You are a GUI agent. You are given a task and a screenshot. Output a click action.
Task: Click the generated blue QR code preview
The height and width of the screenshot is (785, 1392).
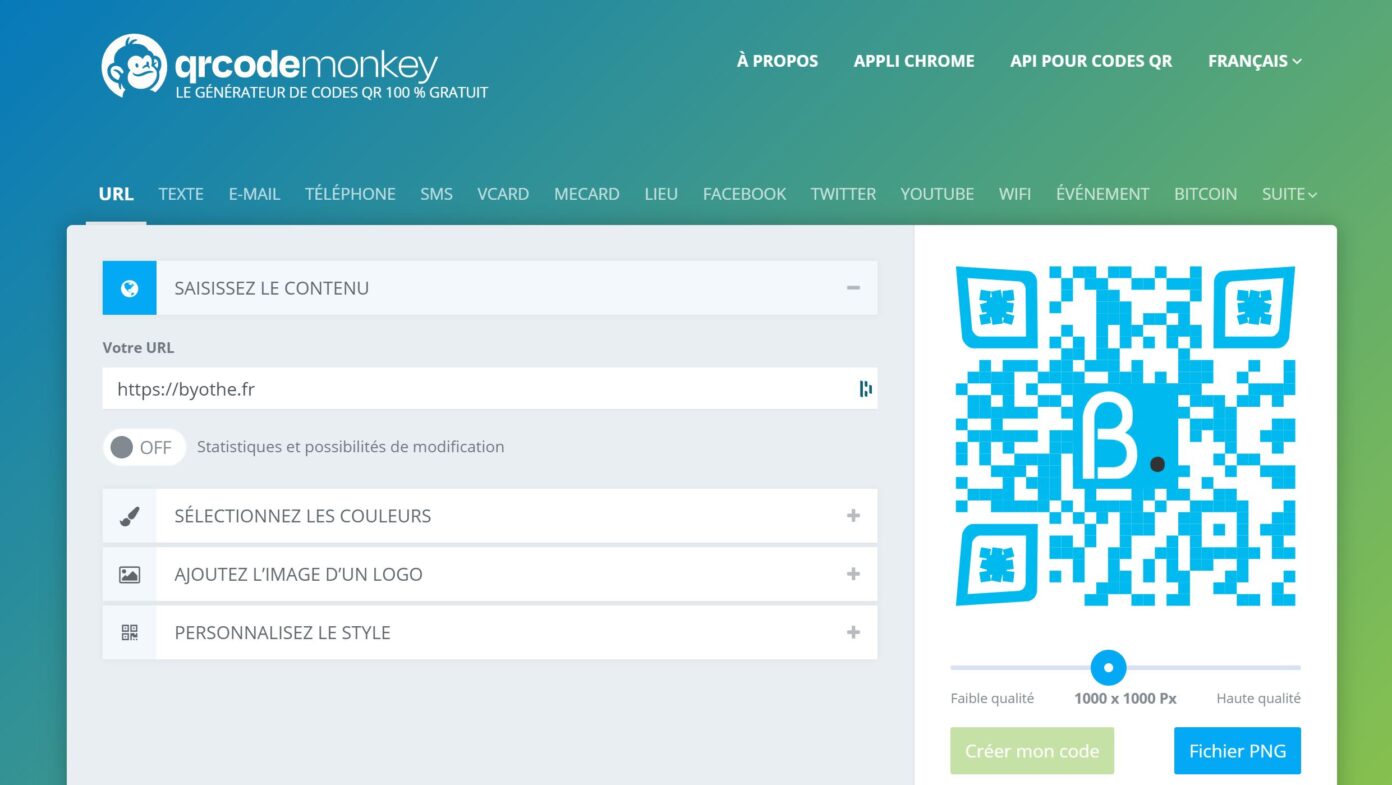(x=1125, y=436)
